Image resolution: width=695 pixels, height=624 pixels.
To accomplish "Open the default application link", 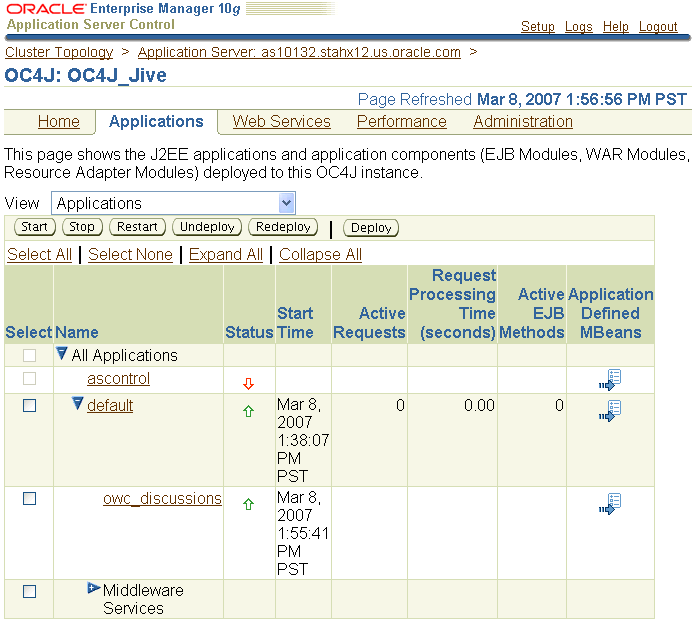I will 110,406.
